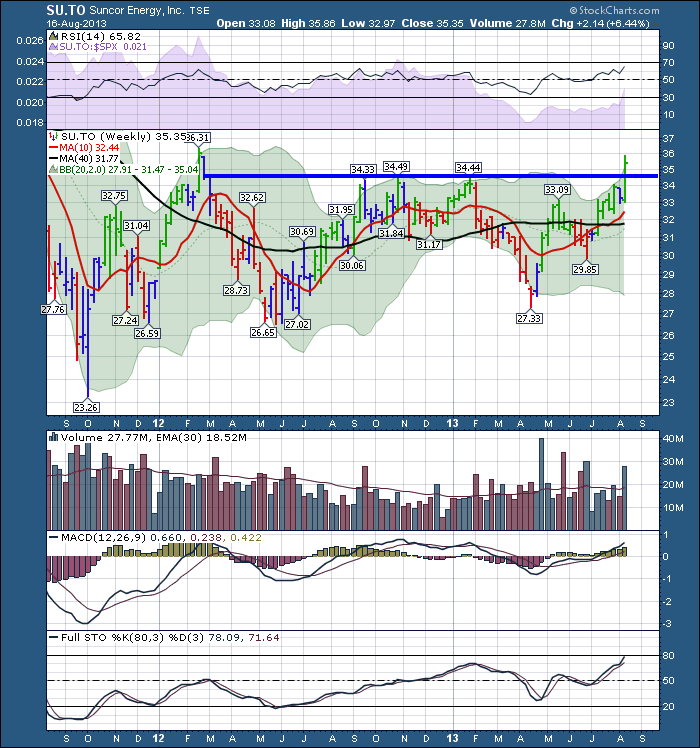
Task: Click the MACD(12,26,9) indicator label
Action: [x=104, y=538]
